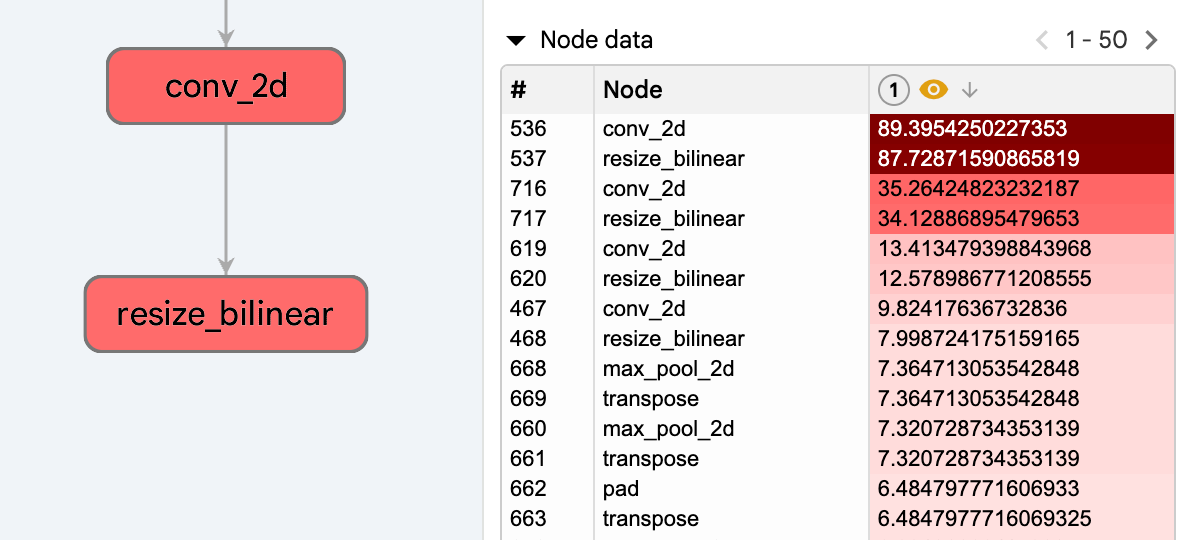Image resolution: width=1190 pixels, height=540 pixels.
Task: Select row 537 resize_bilinear
Action: (x=673, y=159)
